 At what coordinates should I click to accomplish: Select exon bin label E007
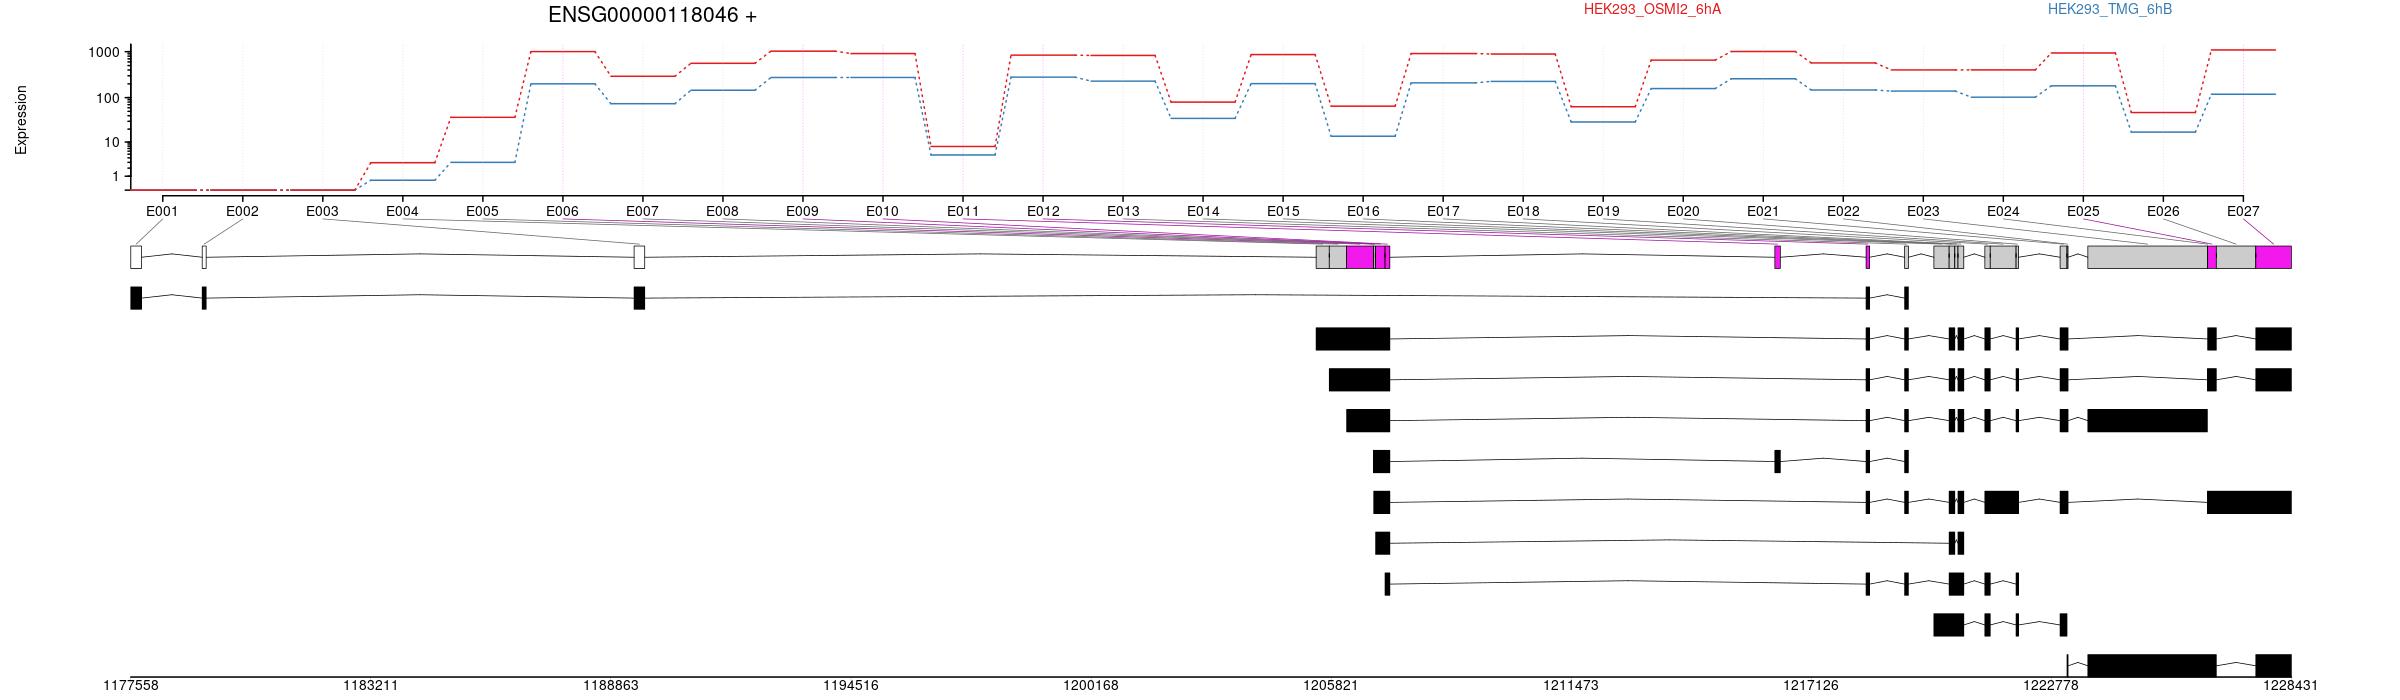pyautogui.click(x=642, y=211)
